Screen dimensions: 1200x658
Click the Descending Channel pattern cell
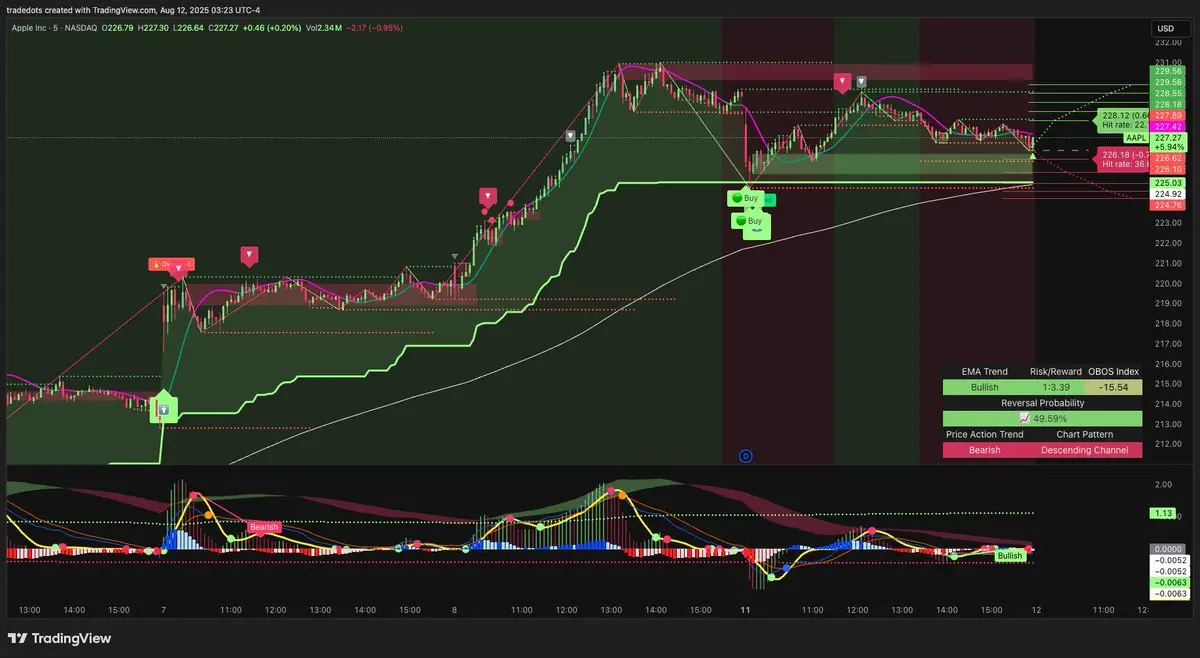pyautogui.click(x=1085, y=450)
